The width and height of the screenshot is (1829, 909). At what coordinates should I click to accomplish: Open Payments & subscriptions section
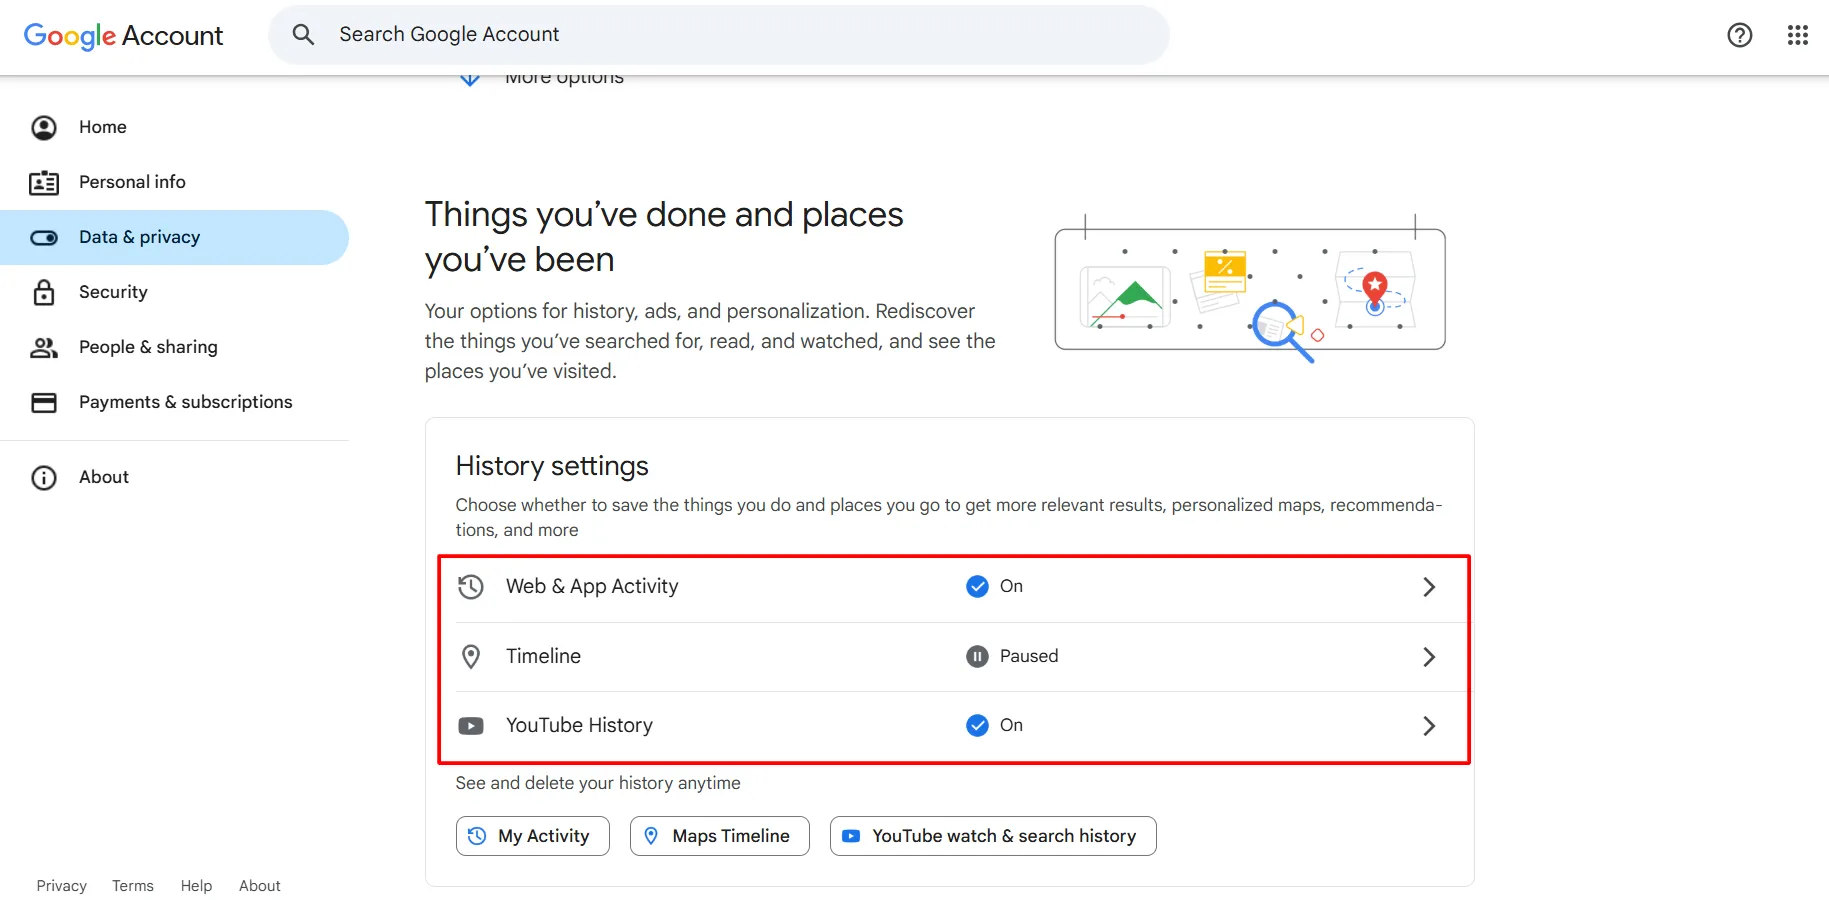(x=175, y=402)
